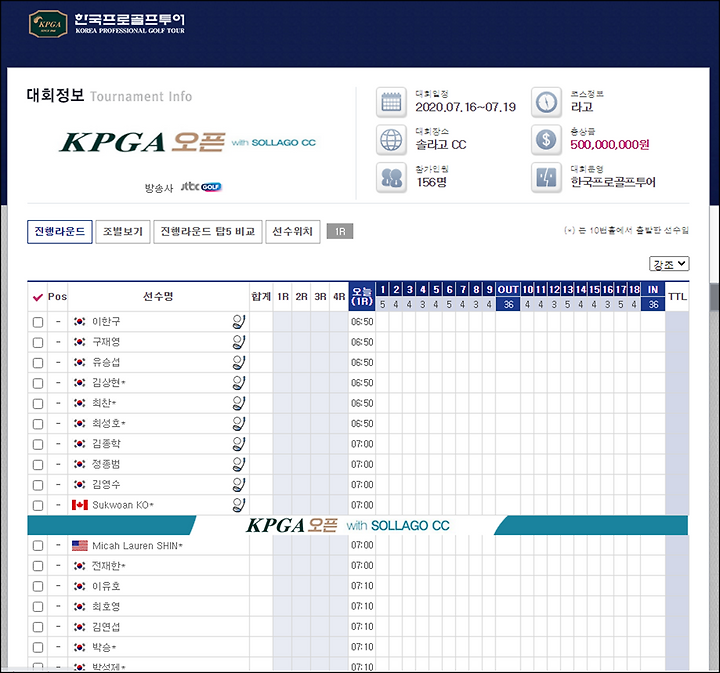This screenshot has width=720, height=673.
Task: Open player name 전재한
Action: (108, 566)
